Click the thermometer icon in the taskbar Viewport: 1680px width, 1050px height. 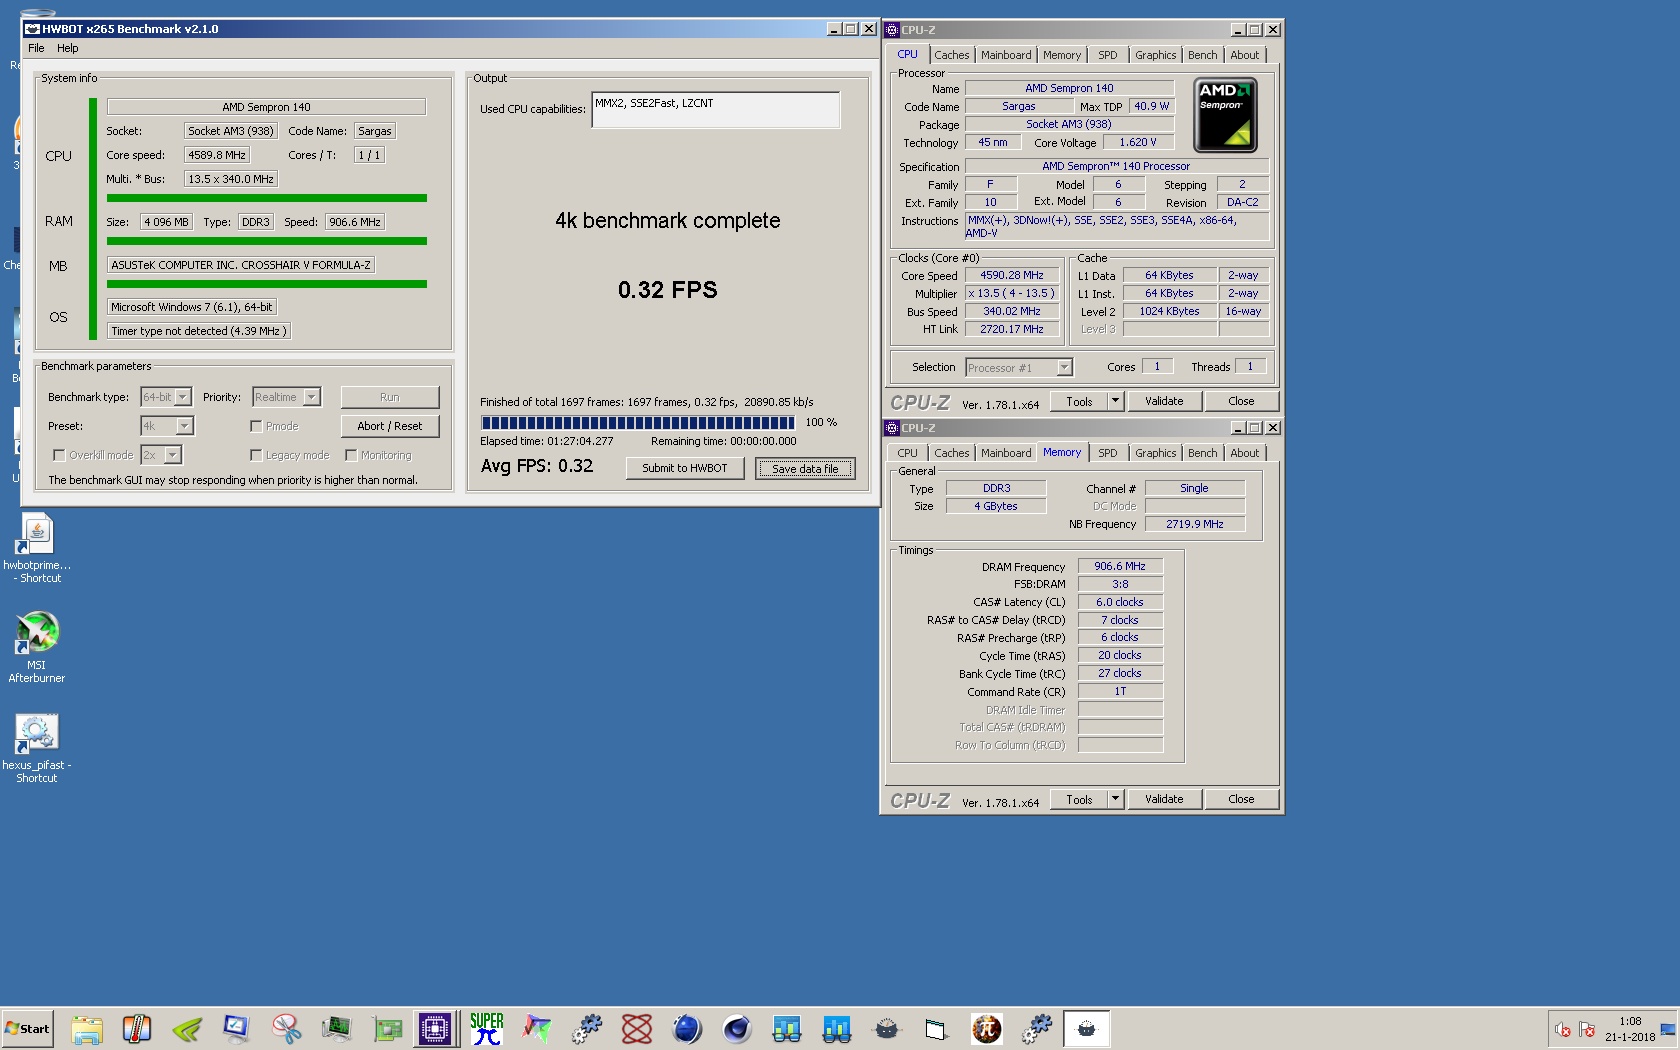pos(137,1029)
